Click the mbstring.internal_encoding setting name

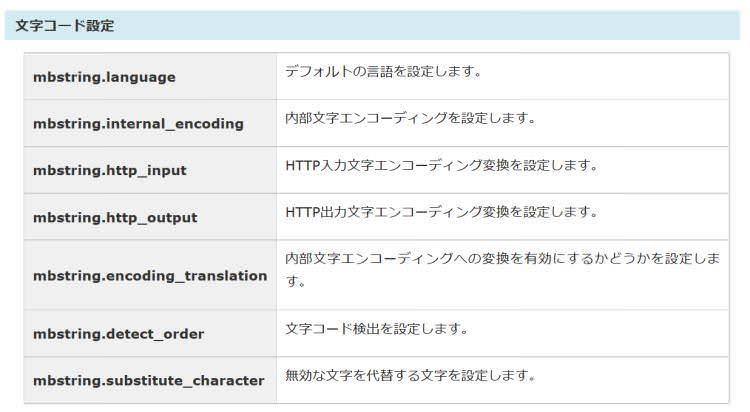click(x=138, y=124)
